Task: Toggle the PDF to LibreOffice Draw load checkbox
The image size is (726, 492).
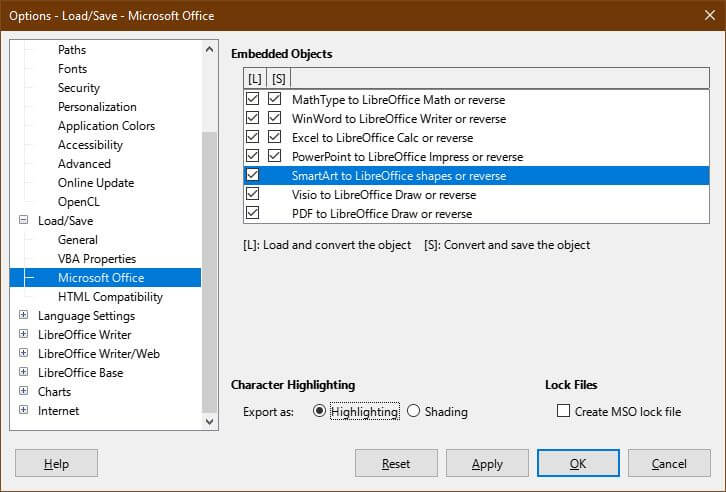Action: point(253,214)
